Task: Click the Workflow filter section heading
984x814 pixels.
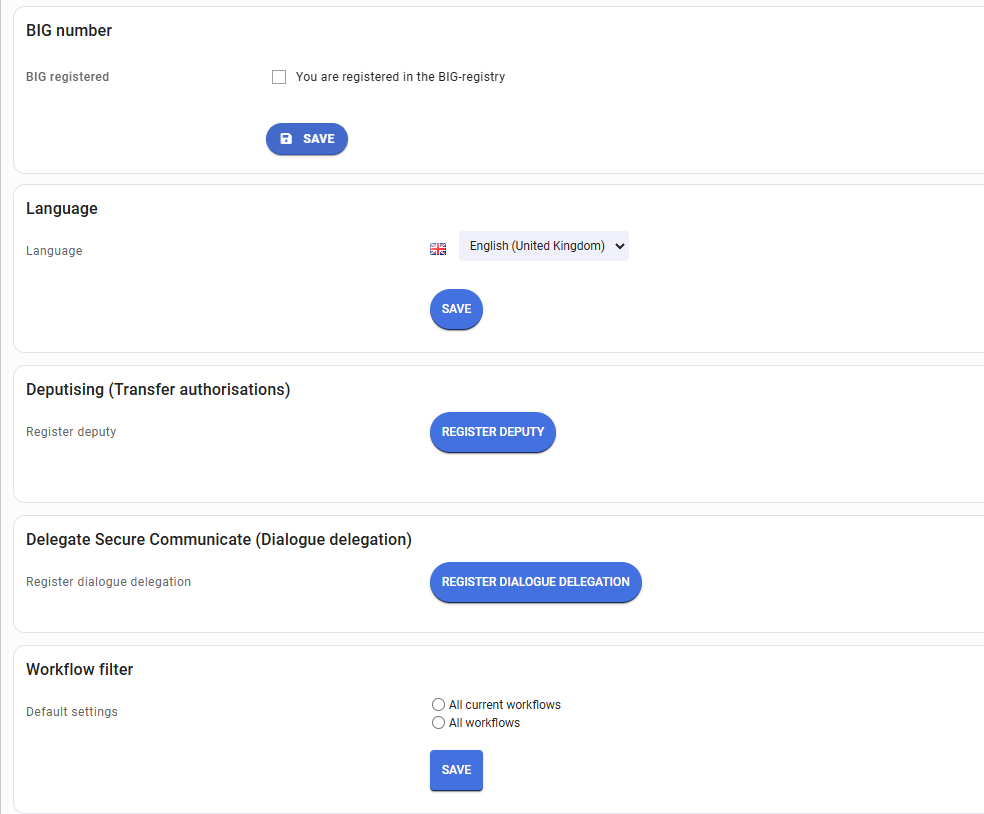Action: click(x=80, y=670)
